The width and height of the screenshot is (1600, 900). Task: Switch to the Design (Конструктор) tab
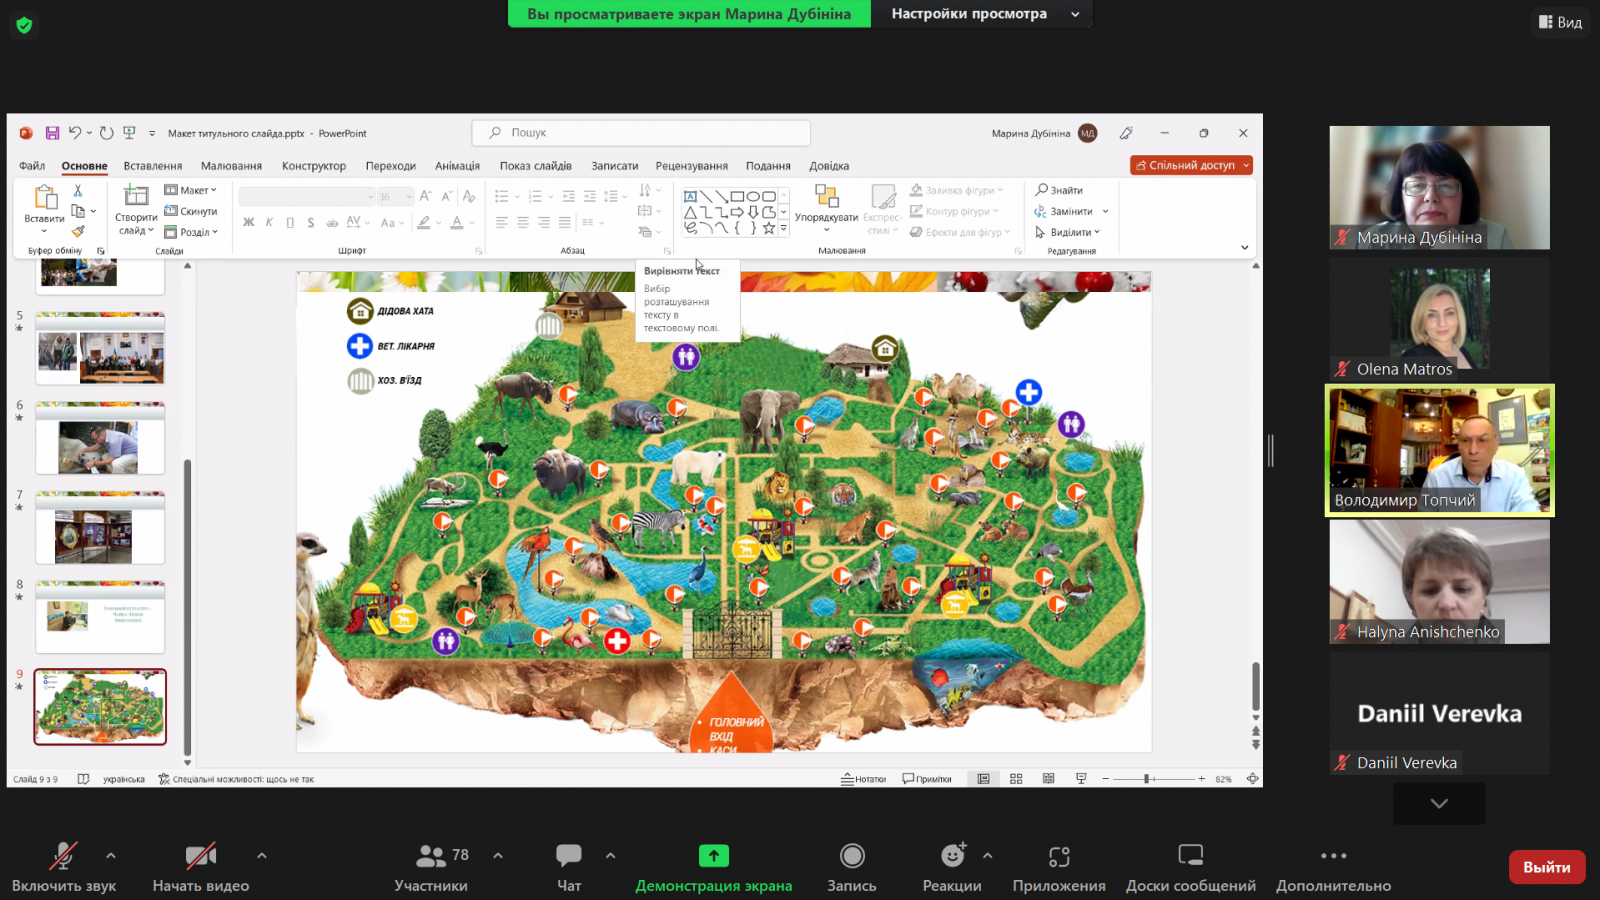point(314,166)
